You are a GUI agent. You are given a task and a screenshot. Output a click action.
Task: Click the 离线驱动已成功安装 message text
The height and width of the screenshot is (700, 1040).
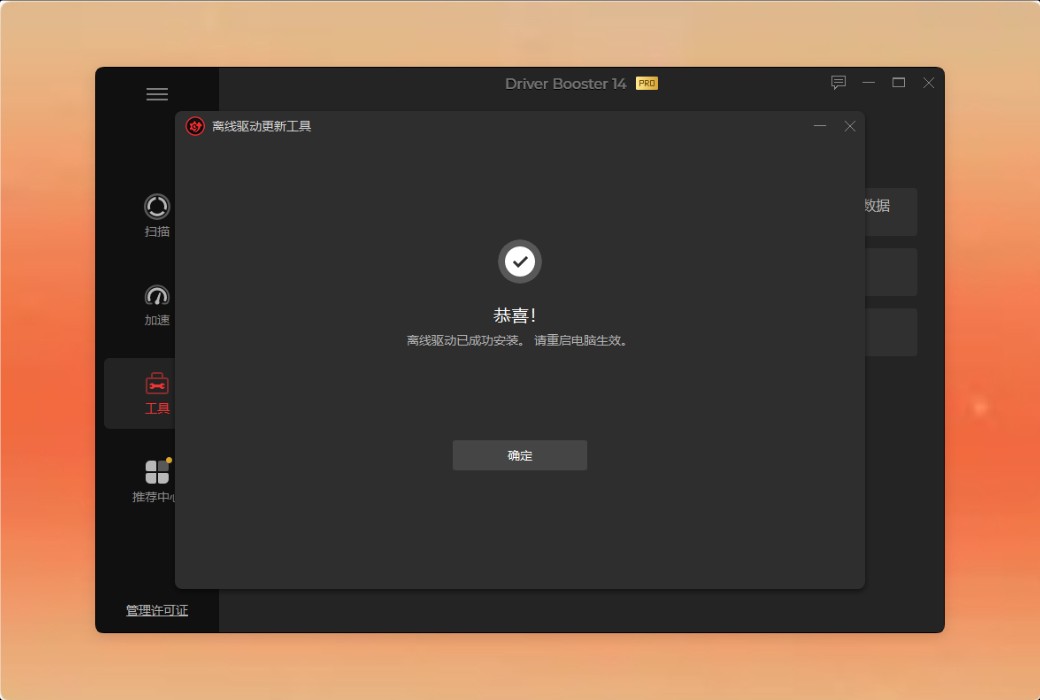[518, 340]
